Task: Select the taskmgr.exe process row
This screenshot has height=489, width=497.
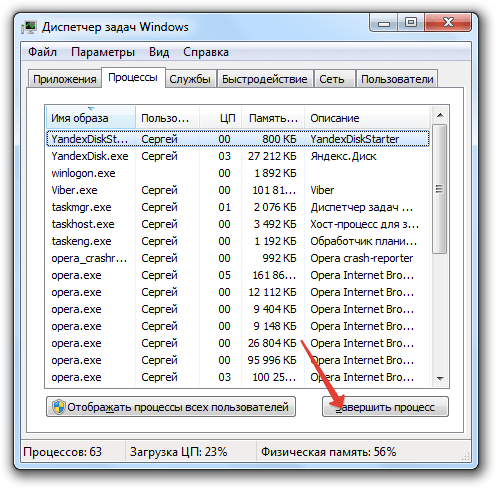Action: (238, 207)
